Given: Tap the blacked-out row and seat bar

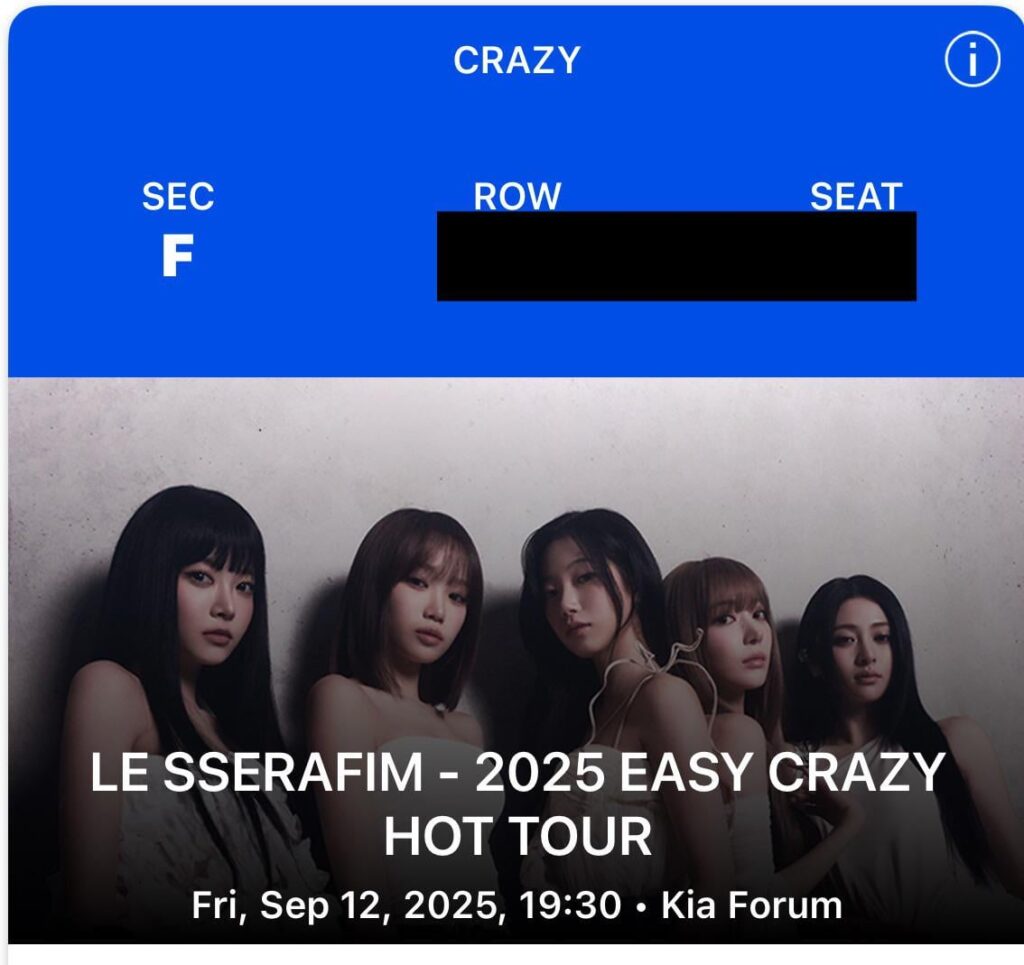Looking at the screenshot, I should point(676,257).
